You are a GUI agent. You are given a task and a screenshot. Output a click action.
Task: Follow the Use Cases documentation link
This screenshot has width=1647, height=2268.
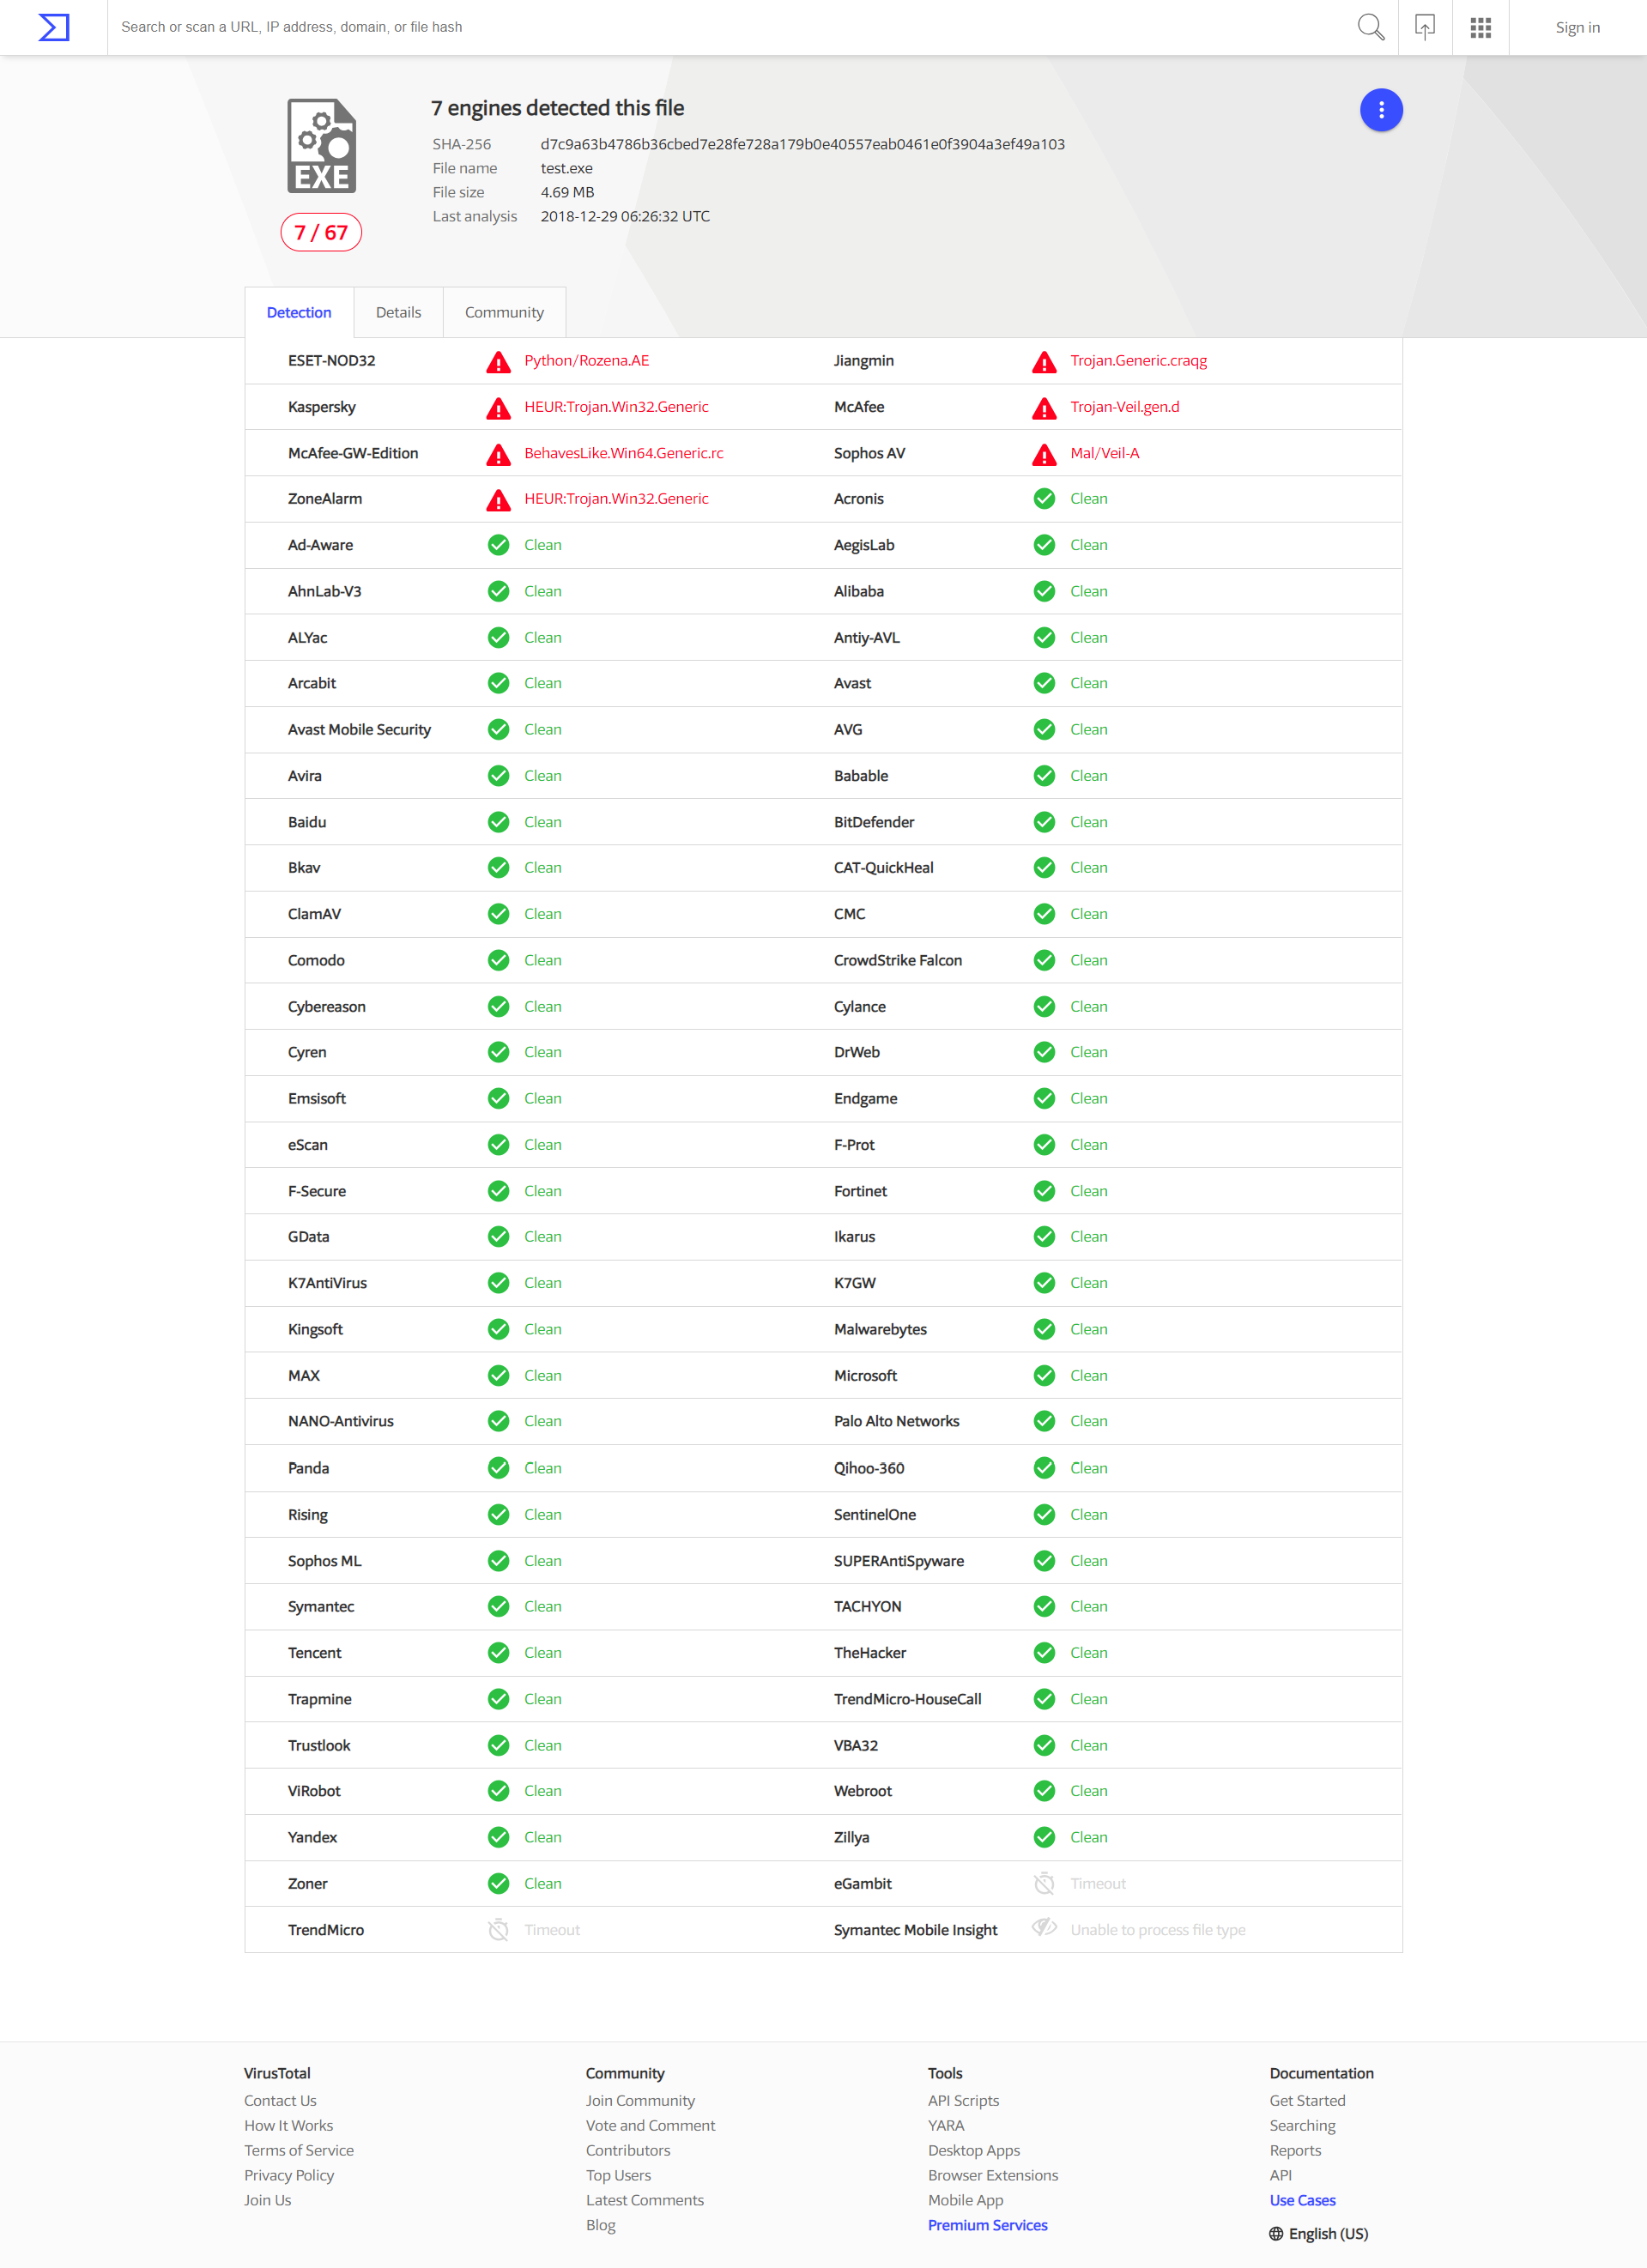[1302, 2200]
